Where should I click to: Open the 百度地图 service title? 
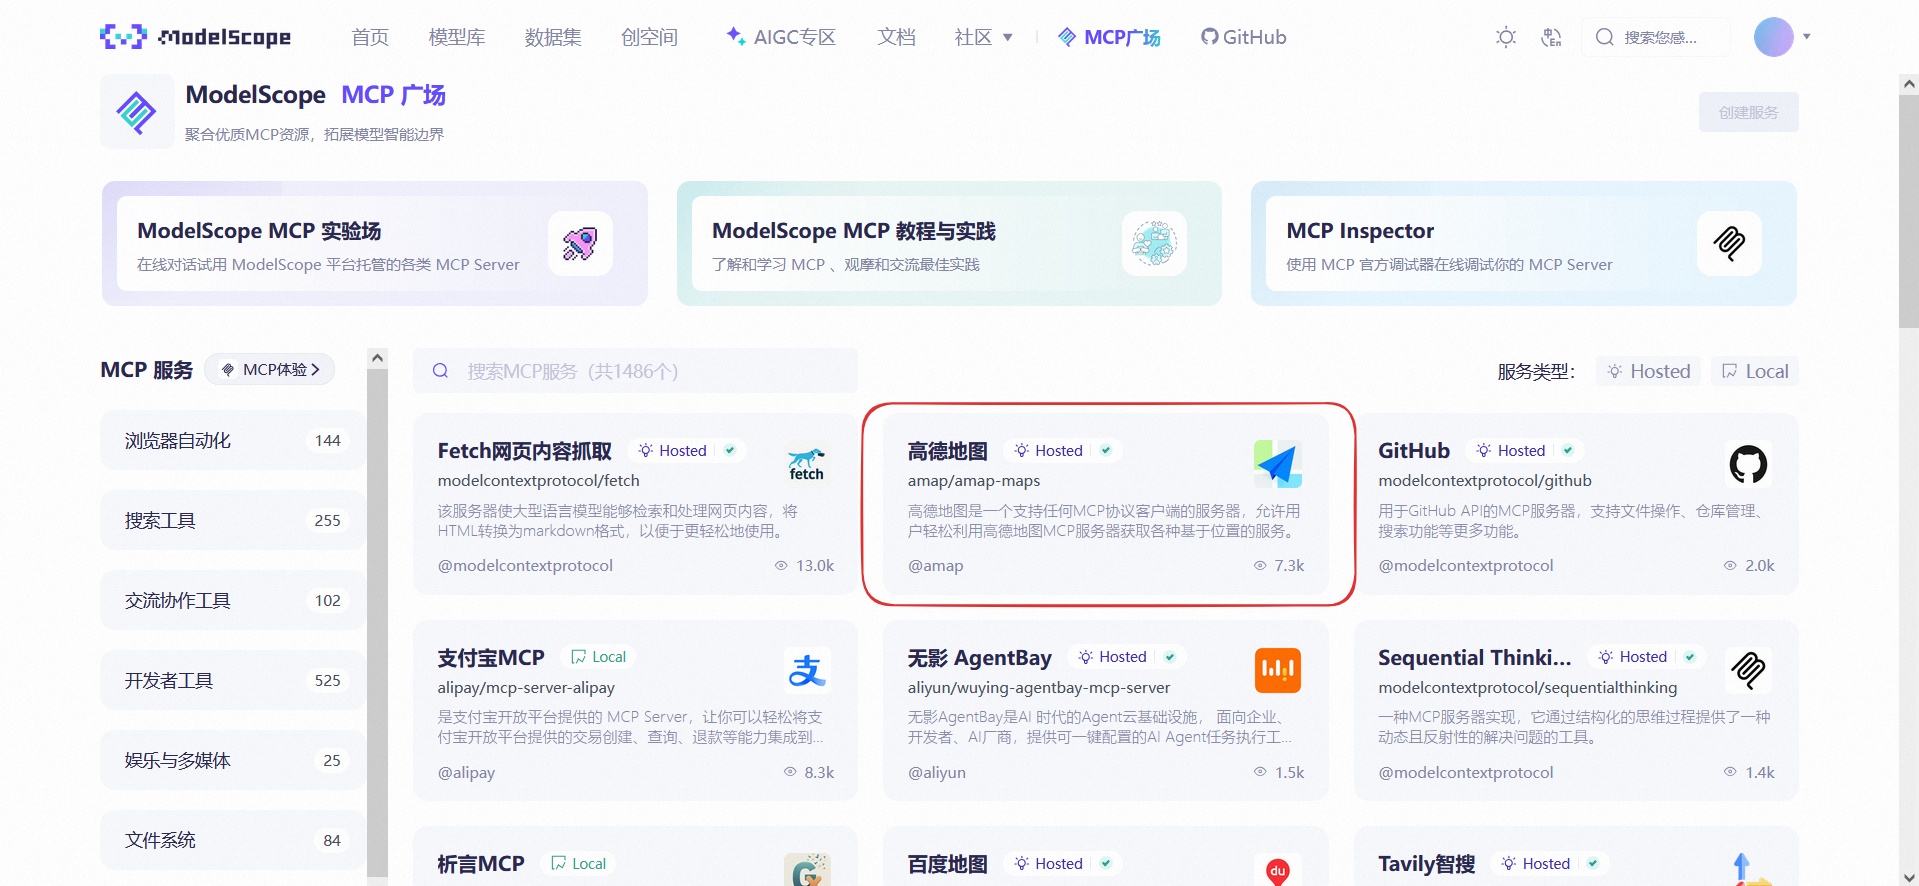click(x=948, y=864)
